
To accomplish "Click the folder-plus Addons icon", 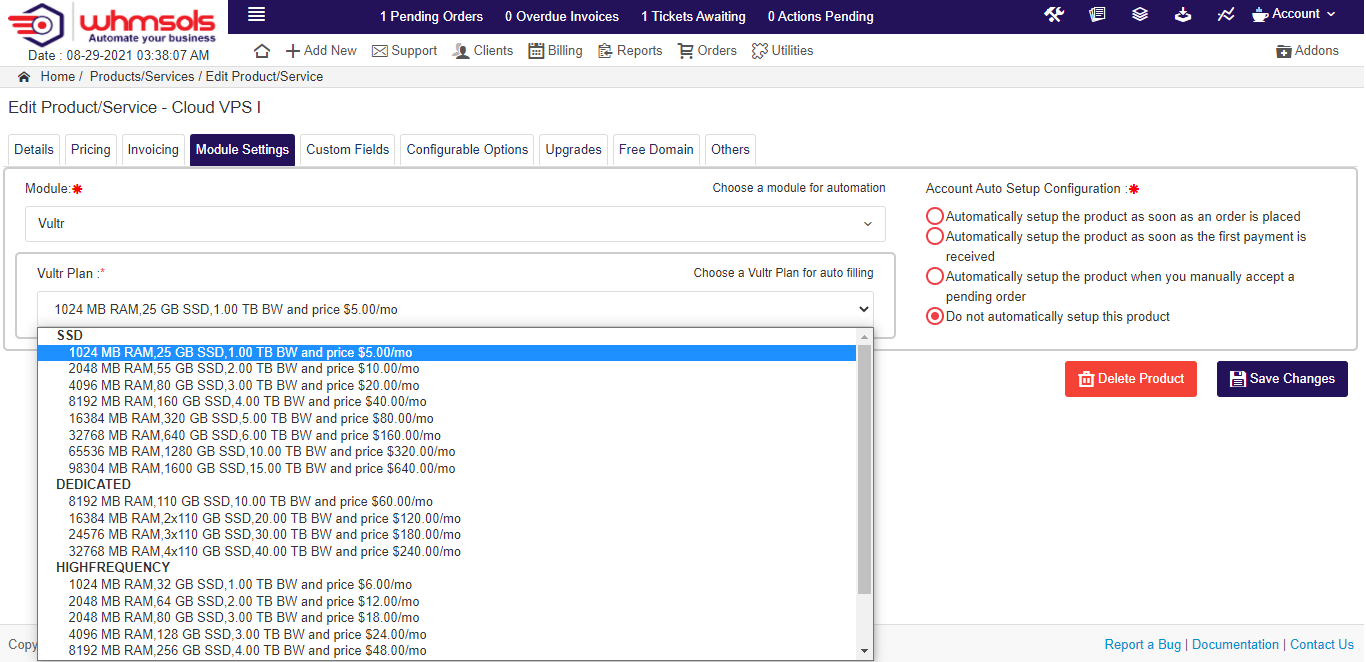I will tap(1284, 51).
